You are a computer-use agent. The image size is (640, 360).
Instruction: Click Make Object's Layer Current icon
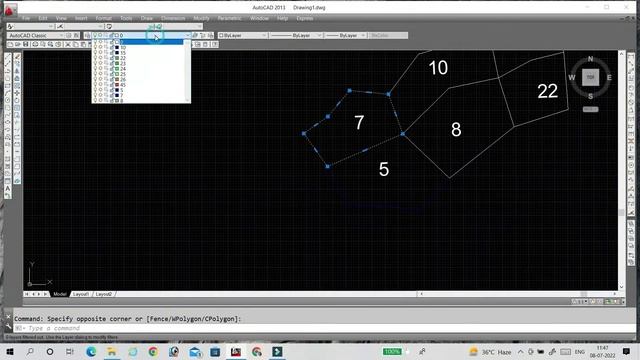pyautogui.click(x=195, y=36)
